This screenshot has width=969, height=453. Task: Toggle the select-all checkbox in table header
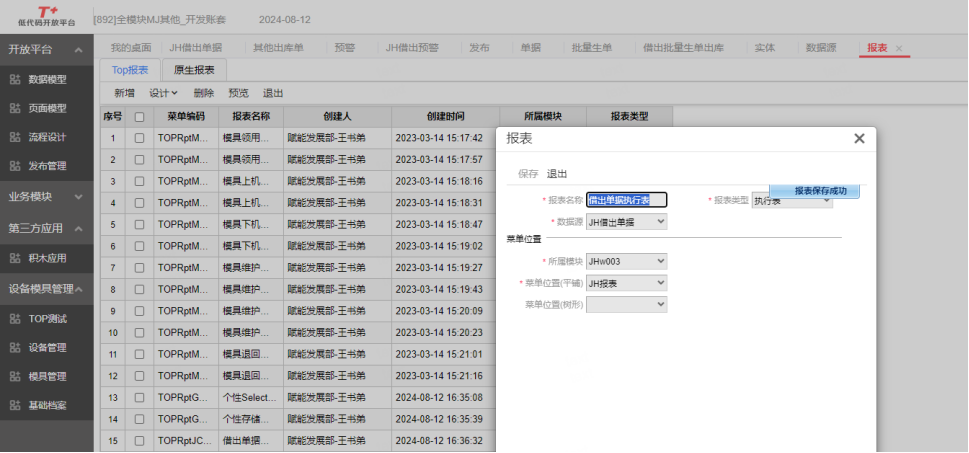[140, 116]
